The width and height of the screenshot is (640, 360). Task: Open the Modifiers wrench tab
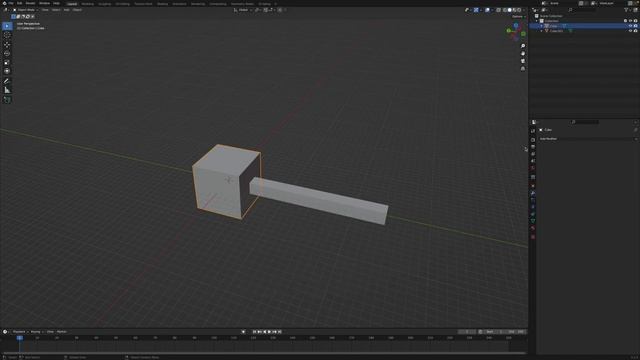tap(533, 193)
